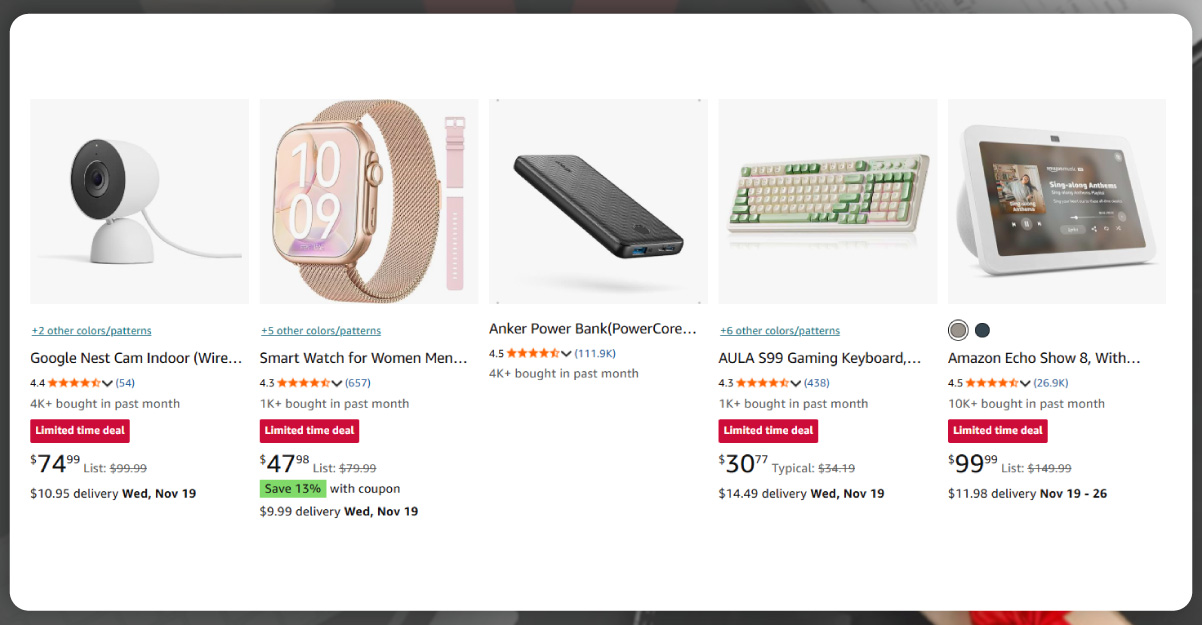This screenshot has width=1202, height=625.
Task: Open '+6 other colors/patterns' for AULA keyboard
Action: [x=779, y=331]
